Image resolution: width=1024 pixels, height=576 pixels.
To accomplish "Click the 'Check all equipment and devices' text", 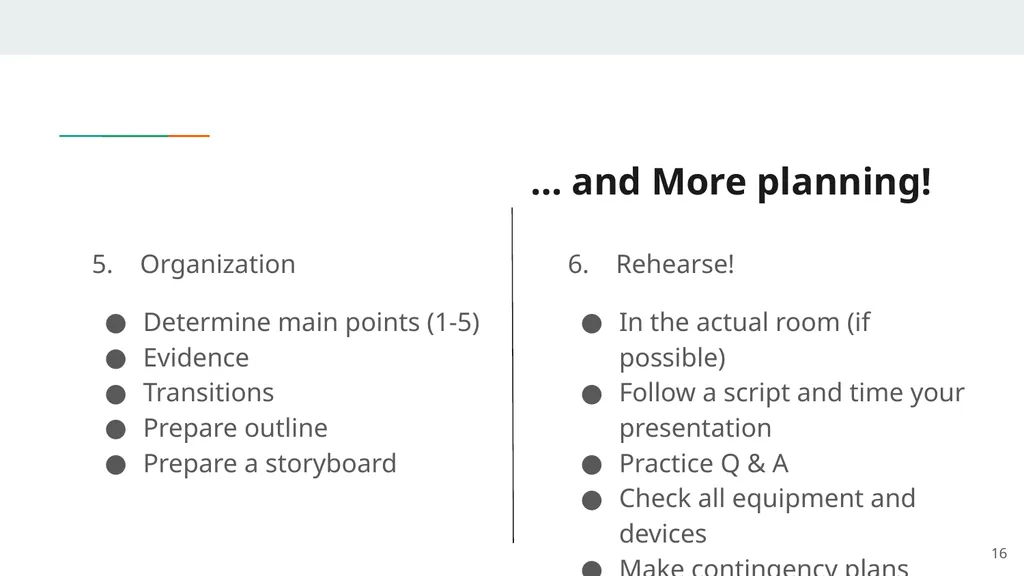I will point(767,516).
